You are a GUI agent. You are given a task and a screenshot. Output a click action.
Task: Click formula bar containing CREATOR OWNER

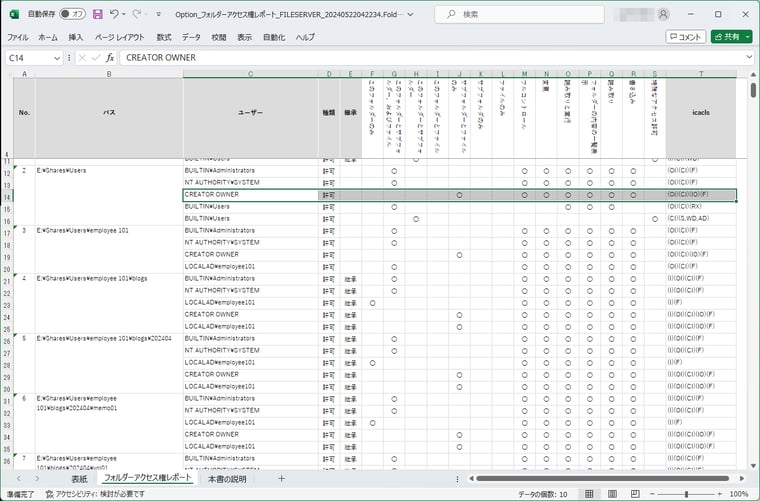[431, 58]
